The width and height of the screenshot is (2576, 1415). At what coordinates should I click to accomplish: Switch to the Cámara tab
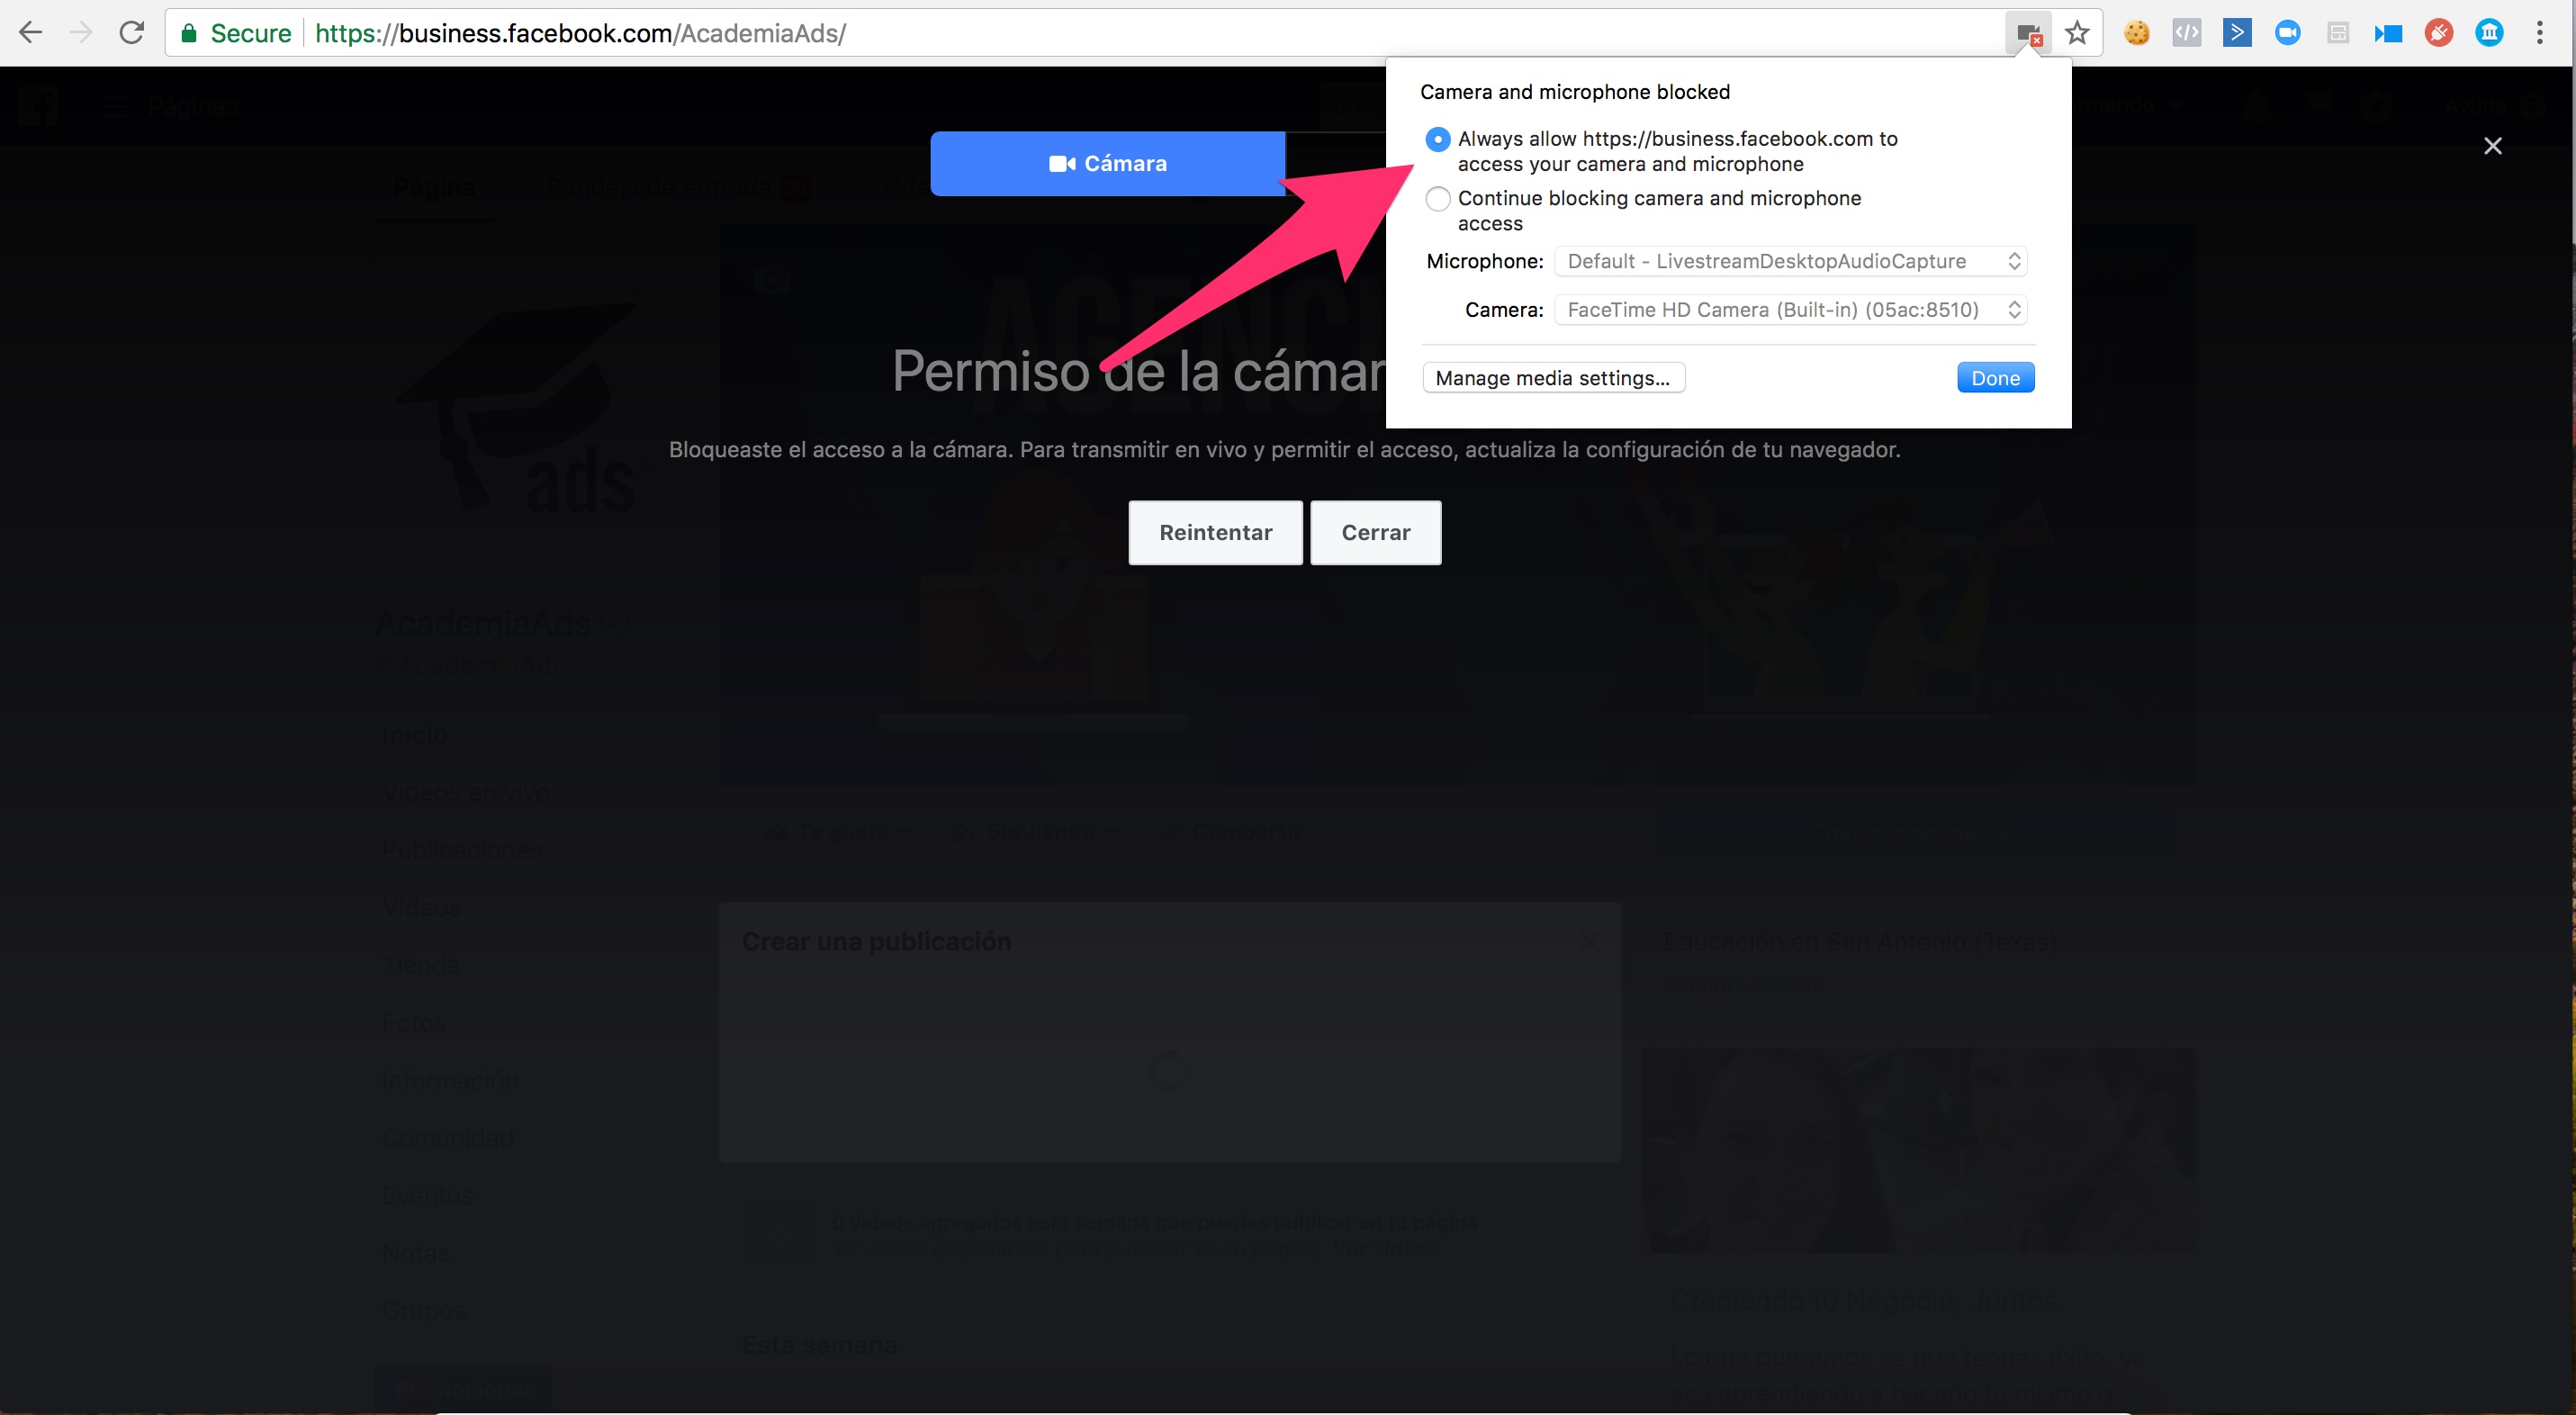click(x=1108, y=163)
